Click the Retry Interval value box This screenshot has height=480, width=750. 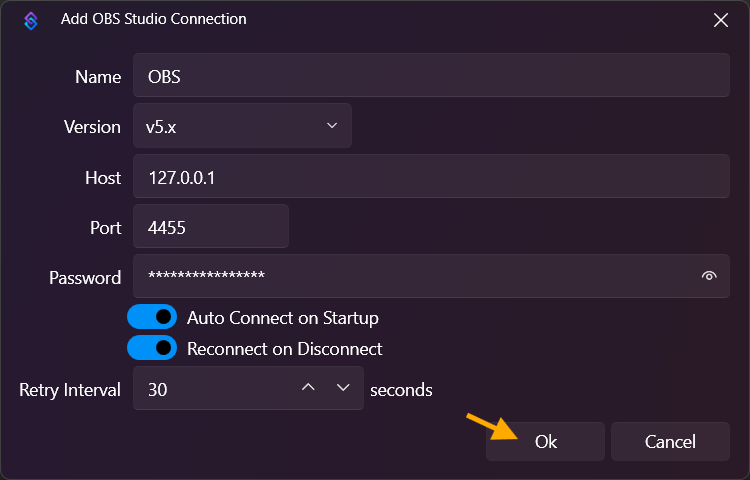pyautogui.click(x=215, y=389)
